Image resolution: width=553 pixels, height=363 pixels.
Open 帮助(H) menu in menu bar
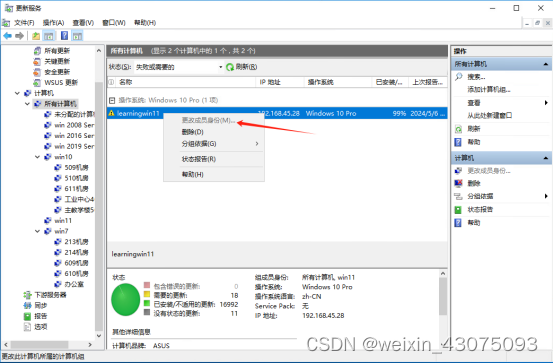point(145,23)
